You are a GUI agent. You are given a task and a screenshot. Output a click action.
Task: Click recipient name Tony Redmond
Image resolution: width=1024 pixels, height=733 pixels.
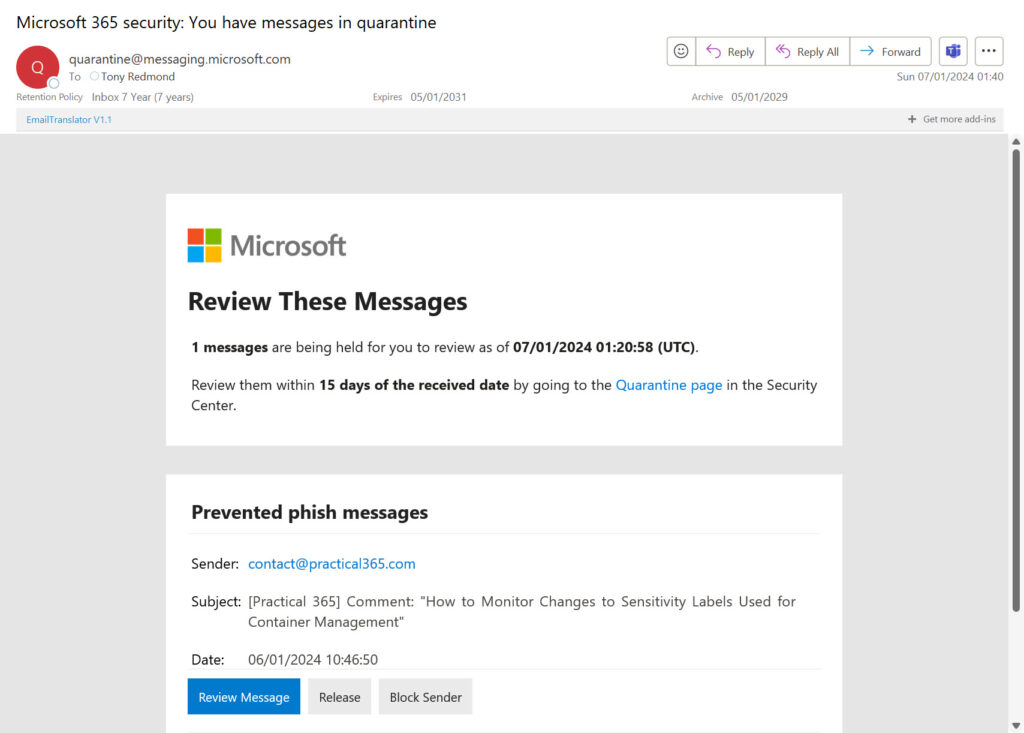pyautogui.click(x=138, y=76)
